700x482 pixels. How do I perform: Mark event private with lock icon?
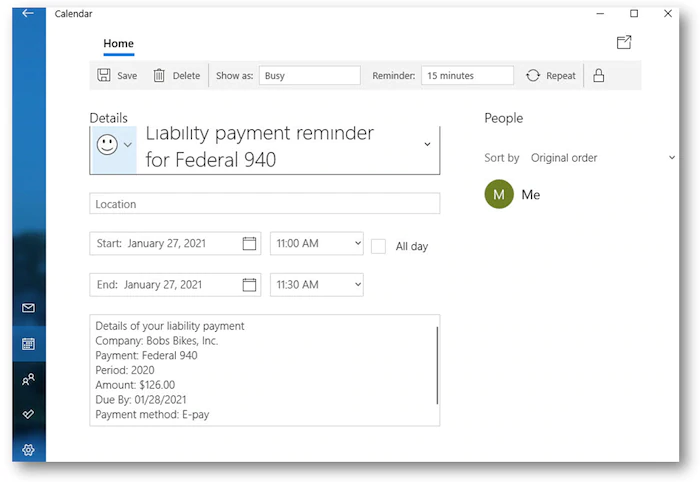599,75
